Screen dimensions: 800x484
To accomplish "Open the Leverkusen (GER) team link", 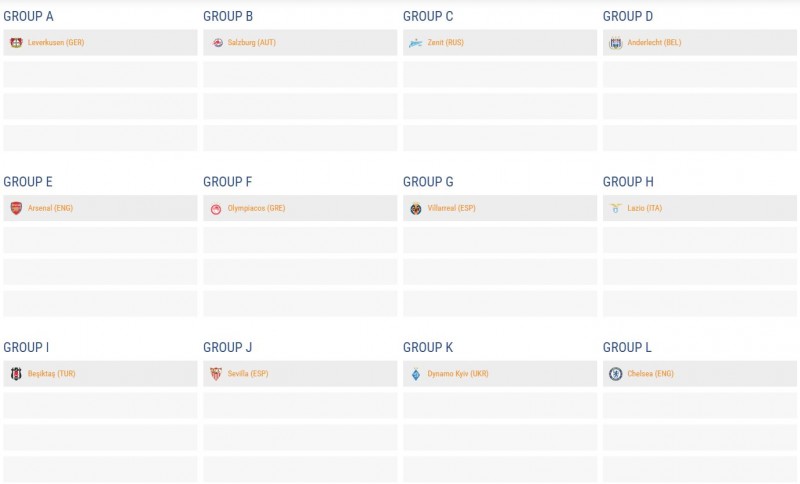I will [56, 43].
